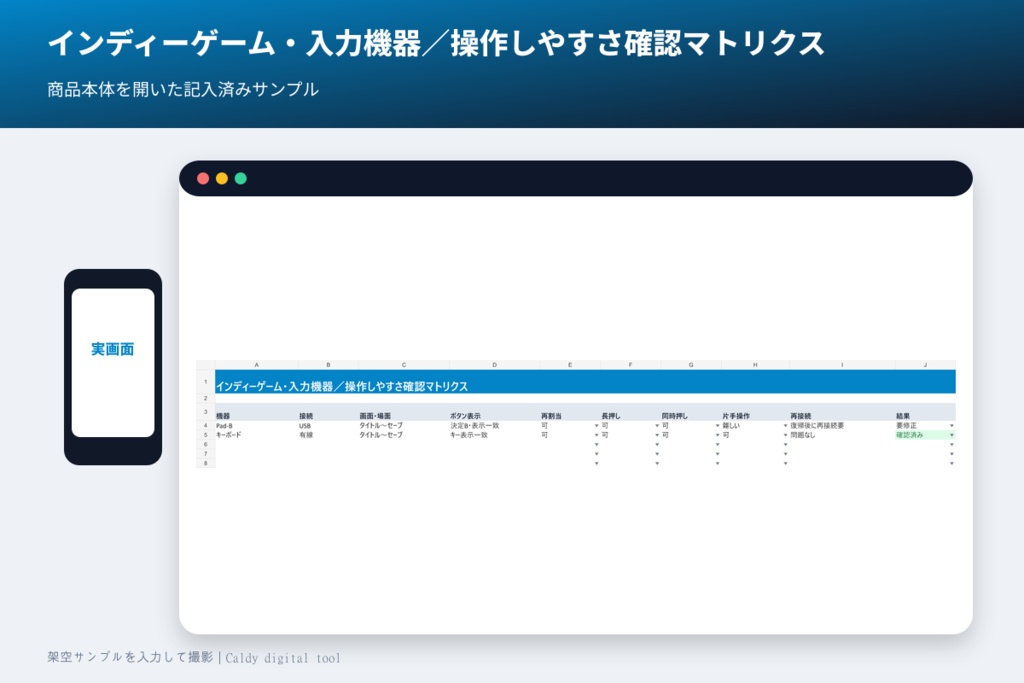Select the 要修正 result cell

925,426
